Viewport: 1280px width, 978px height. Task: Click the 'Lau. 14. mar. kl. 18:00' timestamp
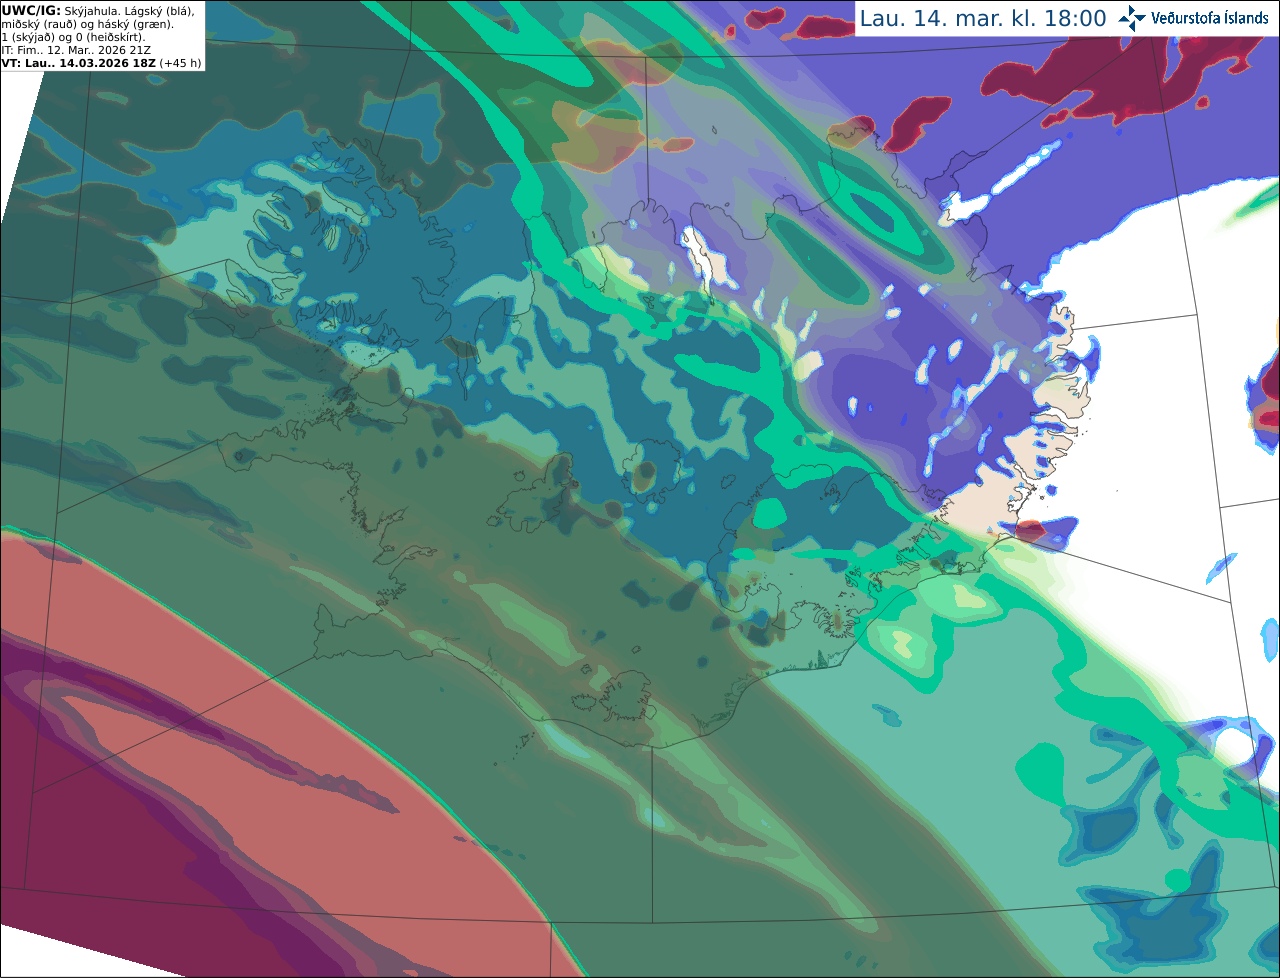(983, 19)
